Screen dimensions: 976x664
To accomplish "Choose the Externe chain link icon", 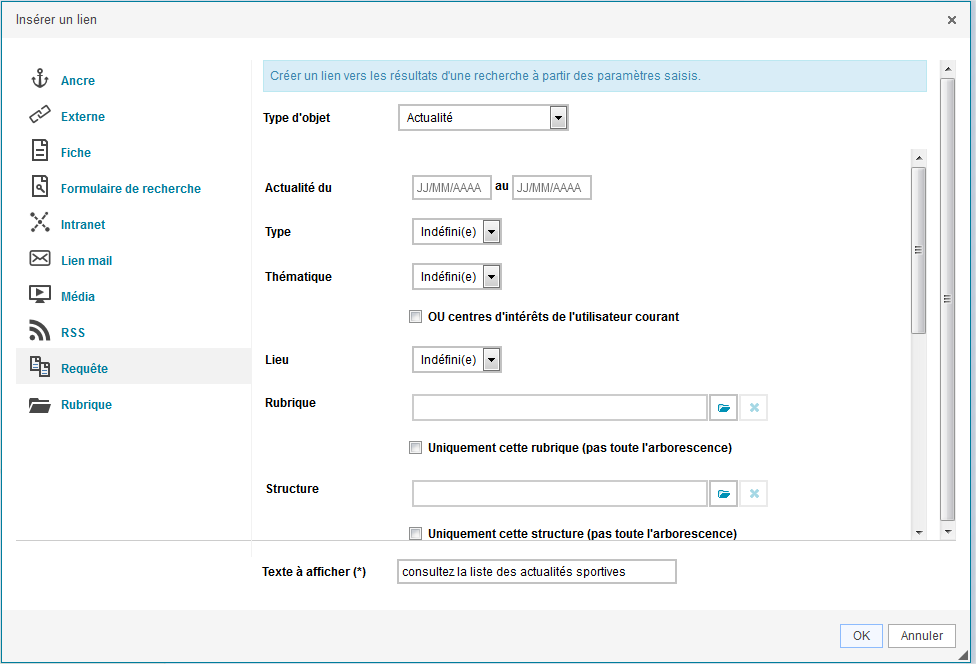I will coord(40,115).
